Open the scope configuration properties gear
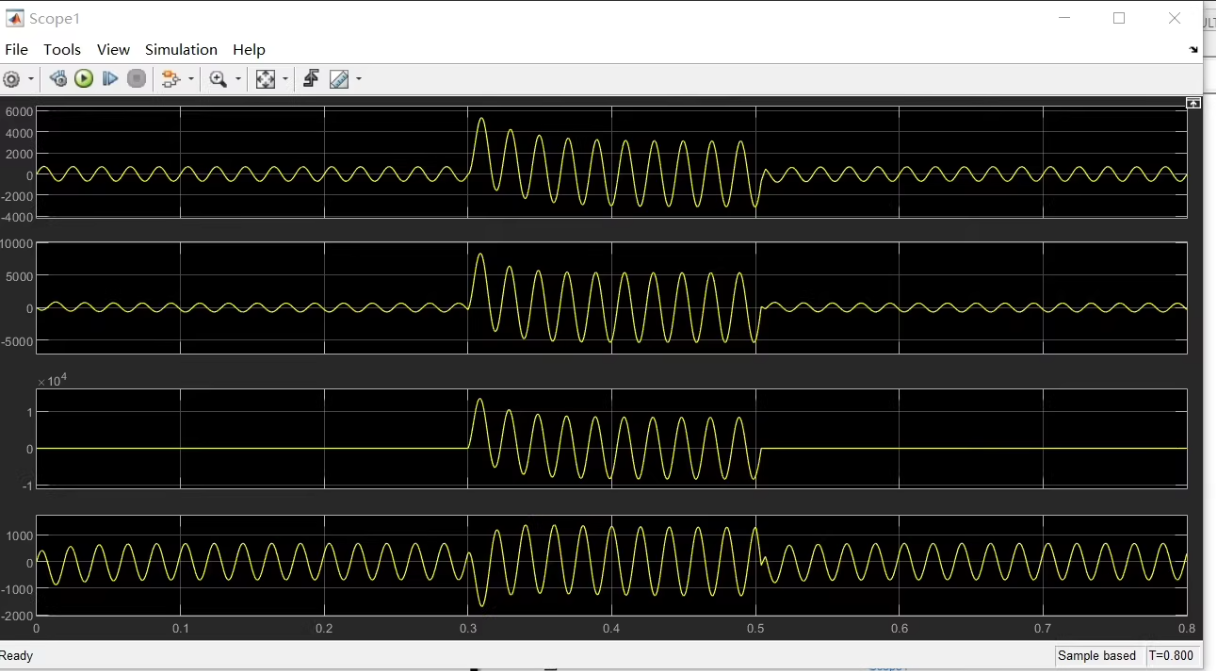The height and width of the screenshot is (671, 1216). click(12, 79)
